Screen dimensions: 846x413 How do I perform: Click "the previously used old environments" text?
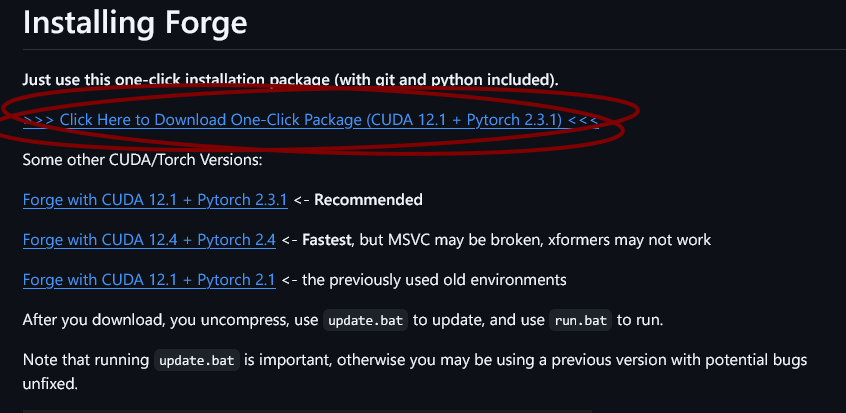[x=434, y=280]
